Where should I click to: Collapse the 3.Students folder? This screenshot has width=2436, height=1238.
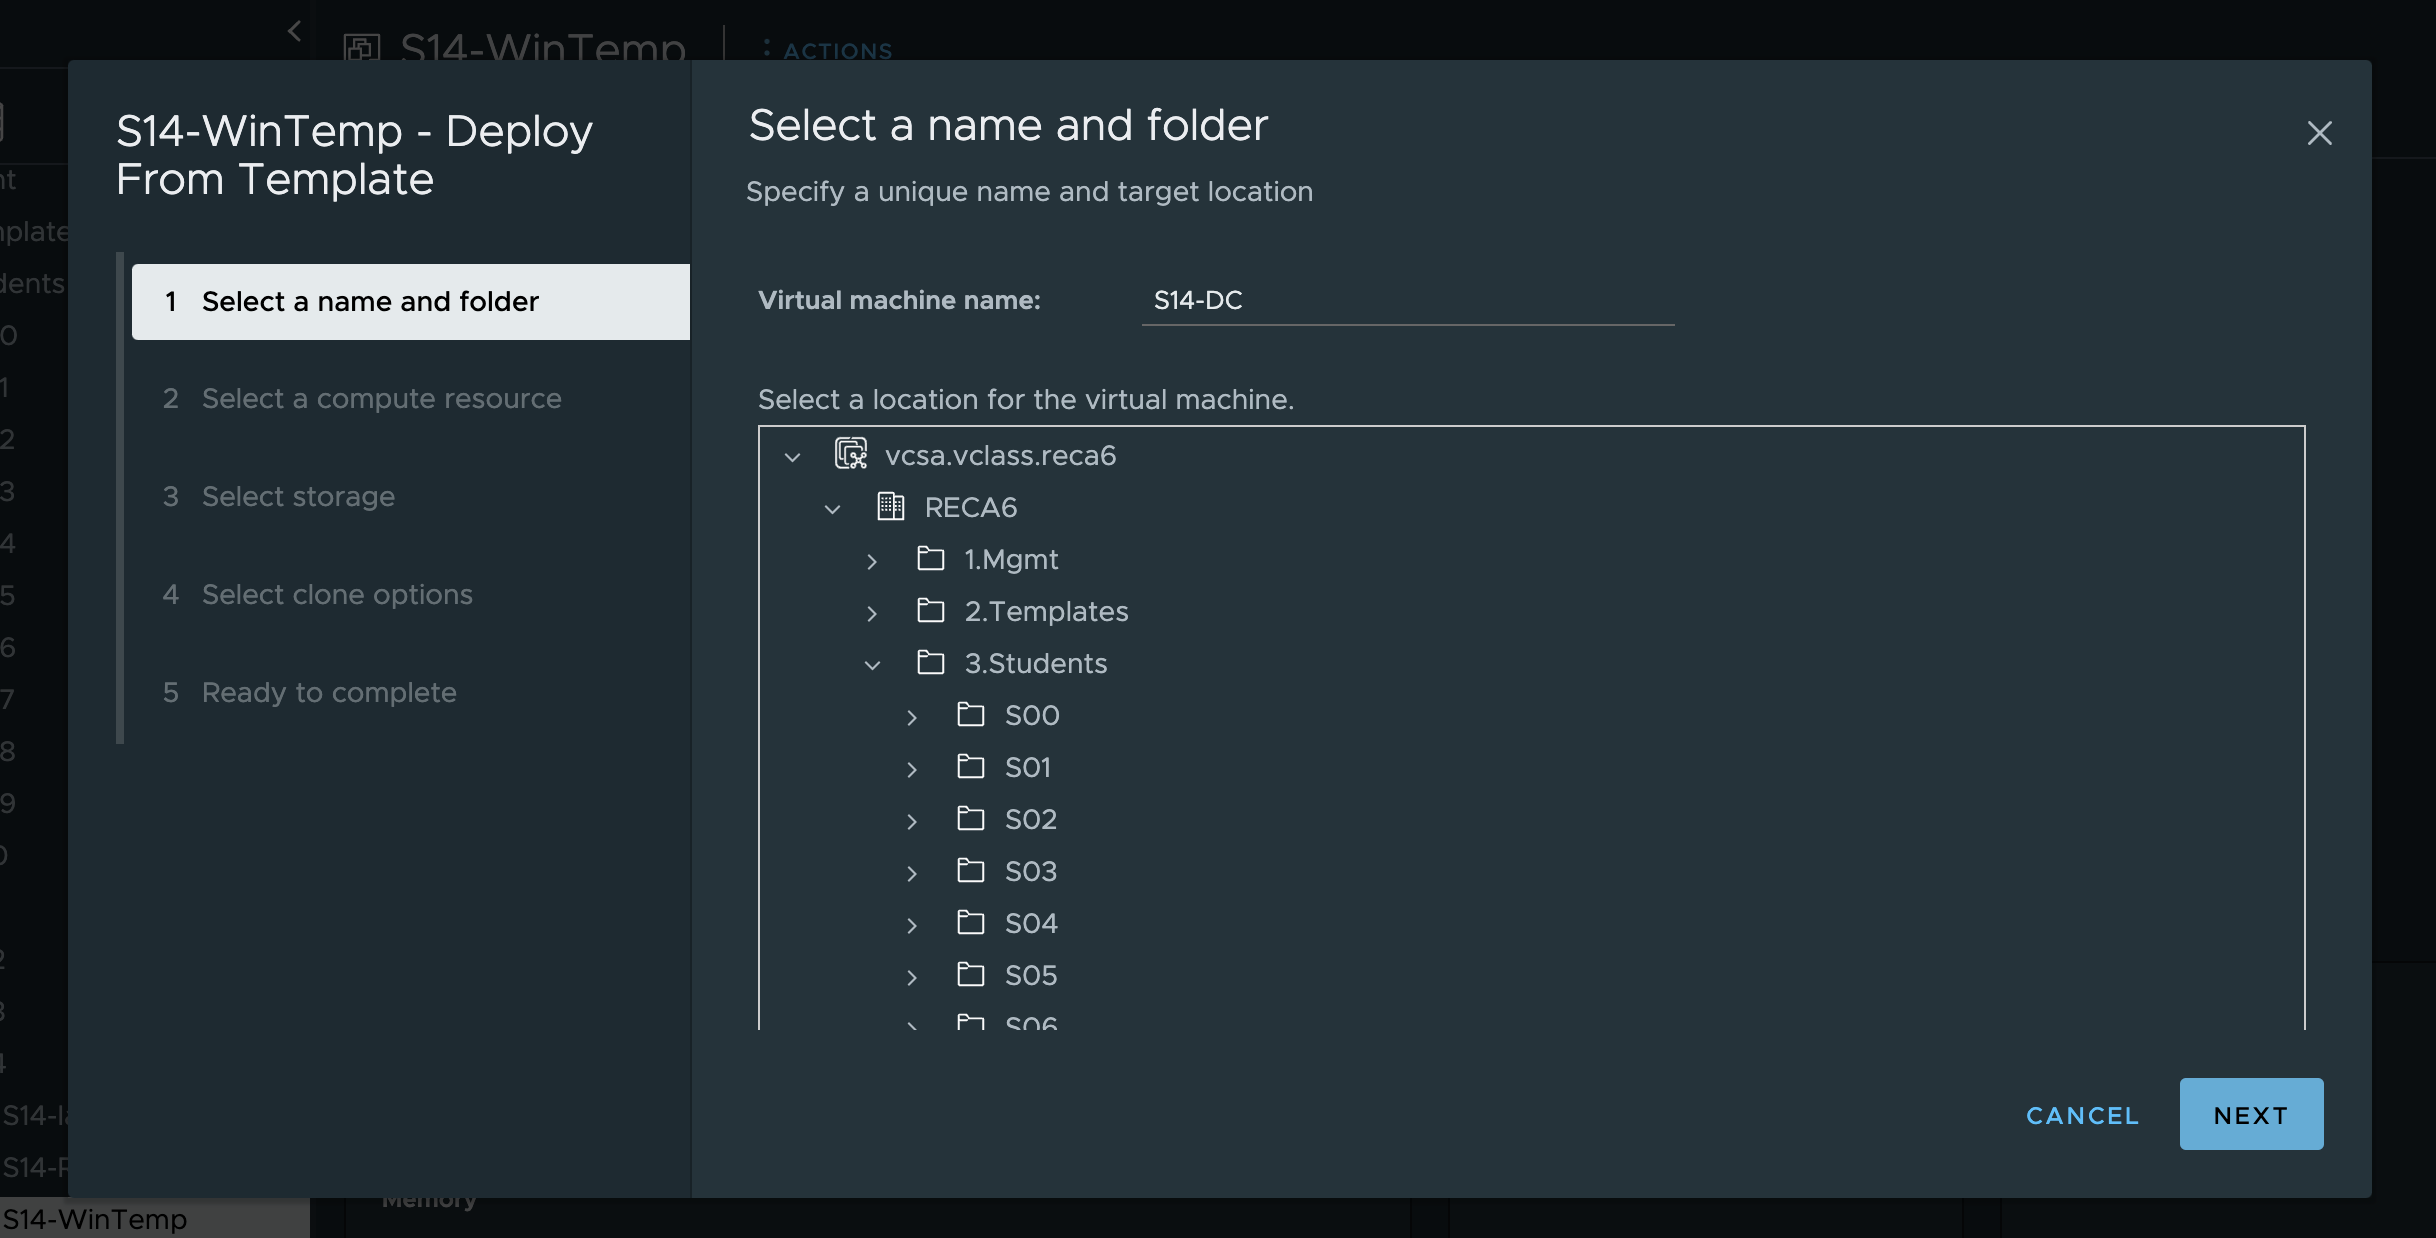coord(872,665)
